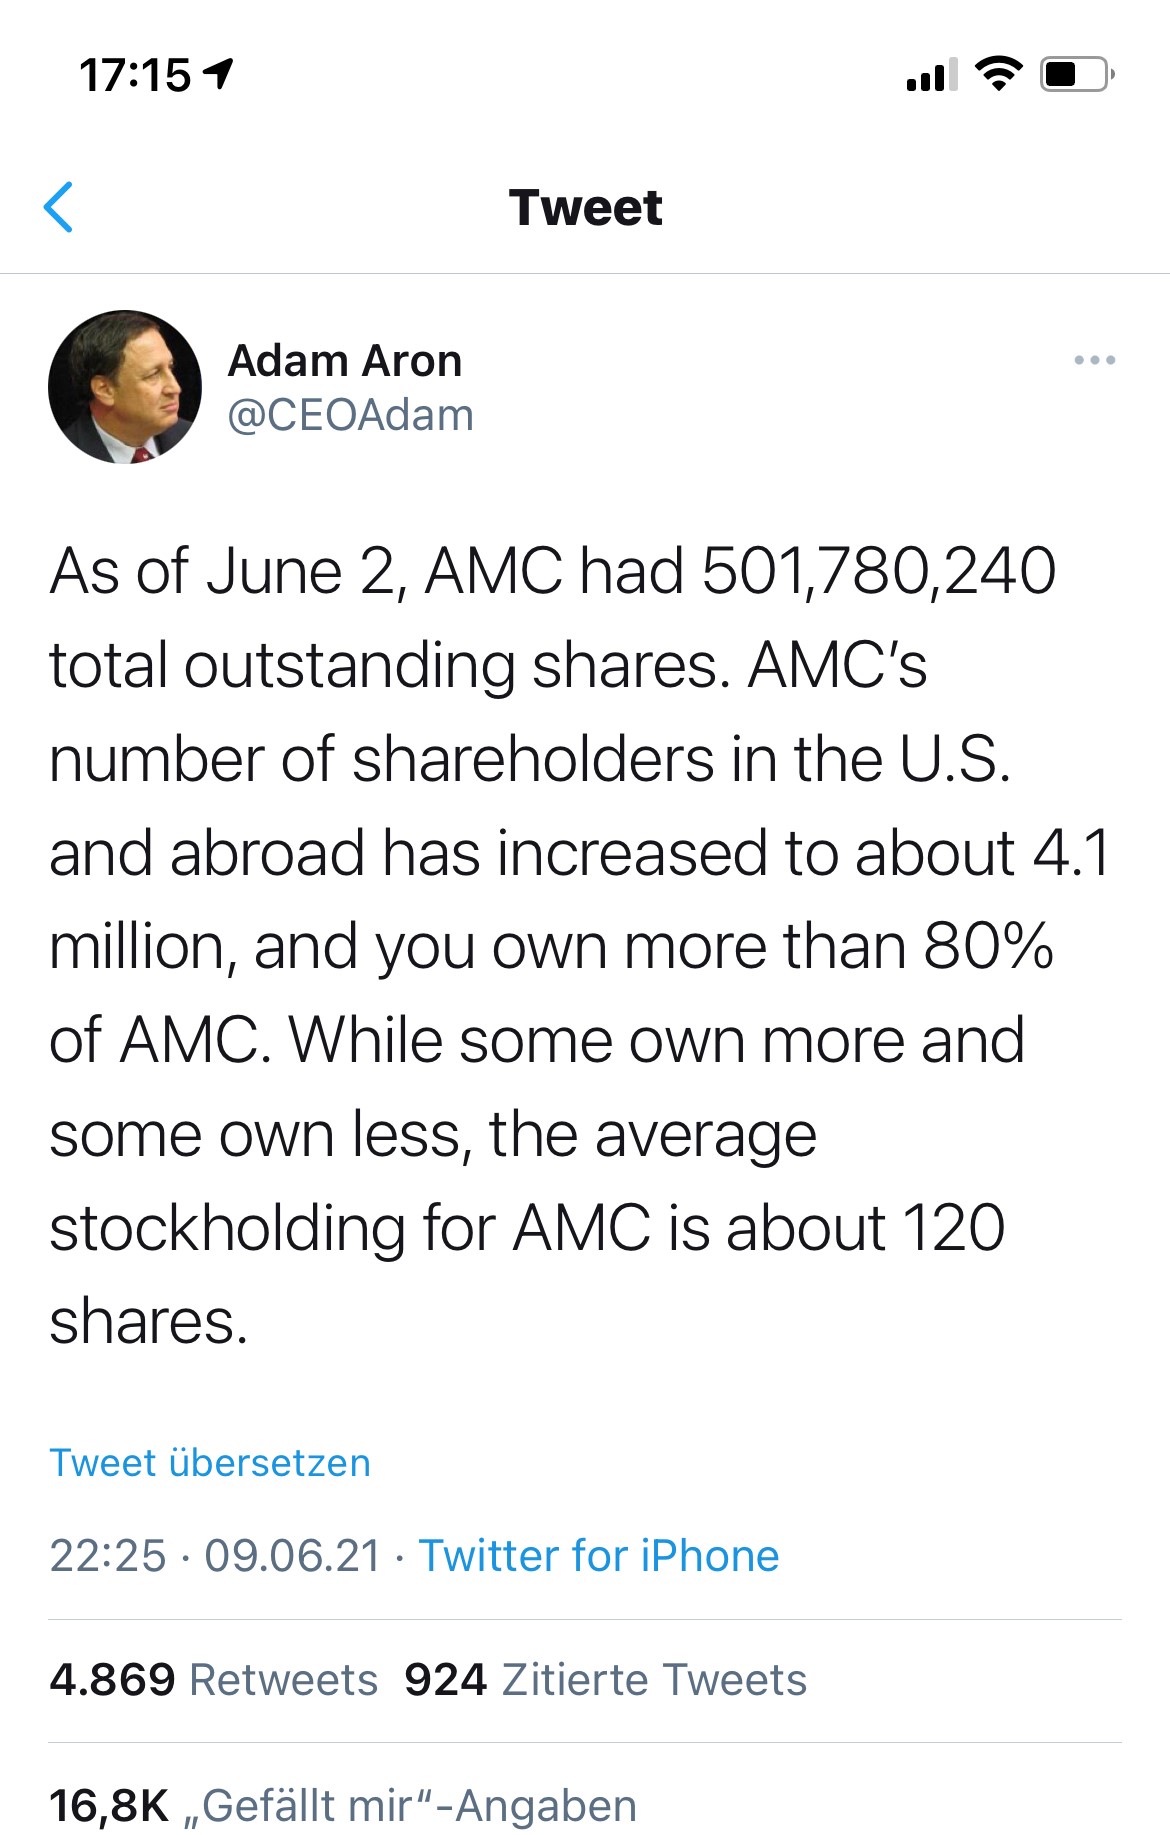The width and height of the screenshot is (1170, 1835).
Task: Select the Tweet title header
Action: (585, 207)
